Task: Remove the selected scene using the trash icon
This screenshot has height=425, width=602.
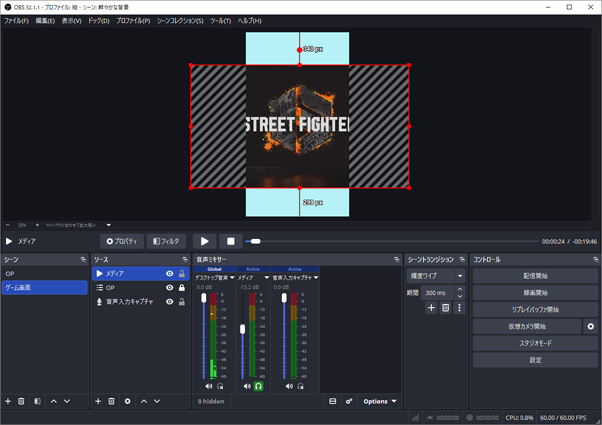Action: click(x=21, y=401)
